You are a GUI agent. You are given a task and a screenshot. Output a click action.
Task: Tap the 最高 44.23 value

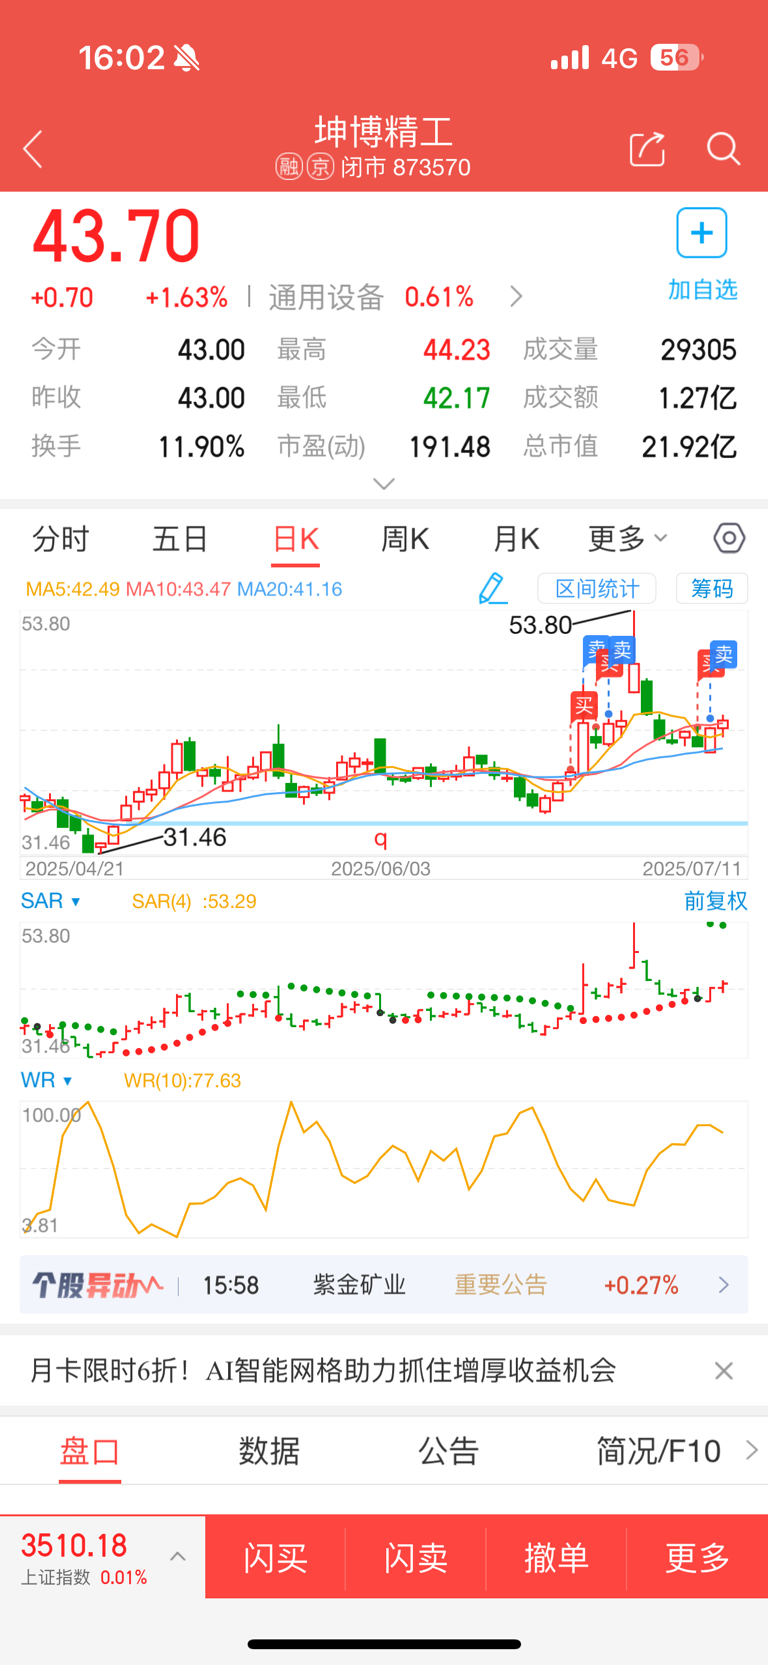(x=457, y=350)
